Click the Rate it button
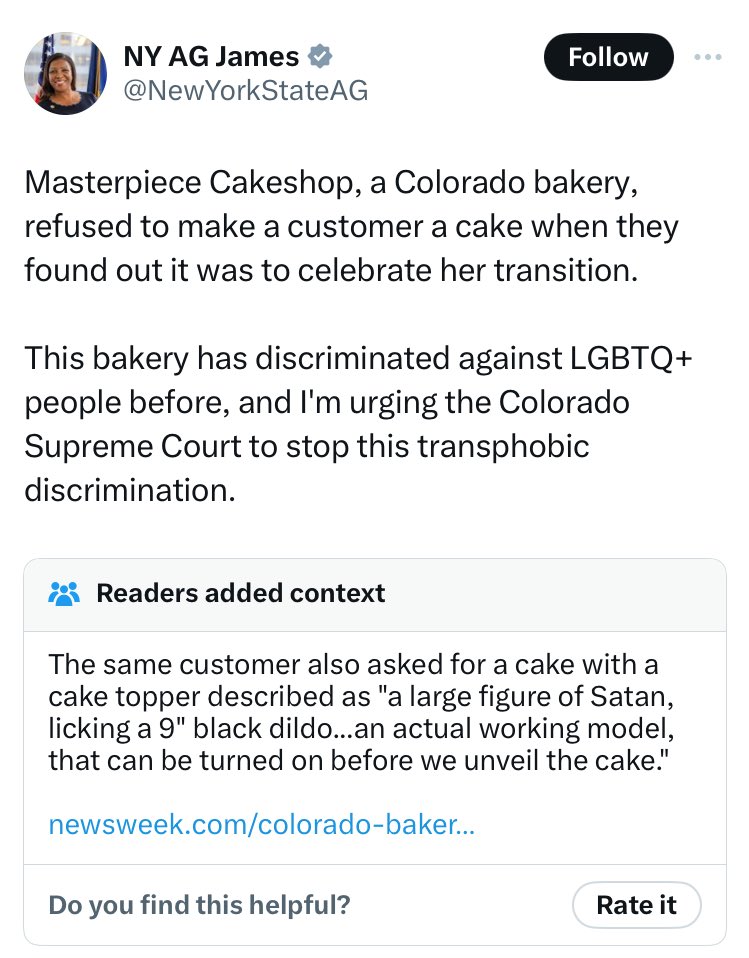Screen dimensions: 749x958 [637, 905]
